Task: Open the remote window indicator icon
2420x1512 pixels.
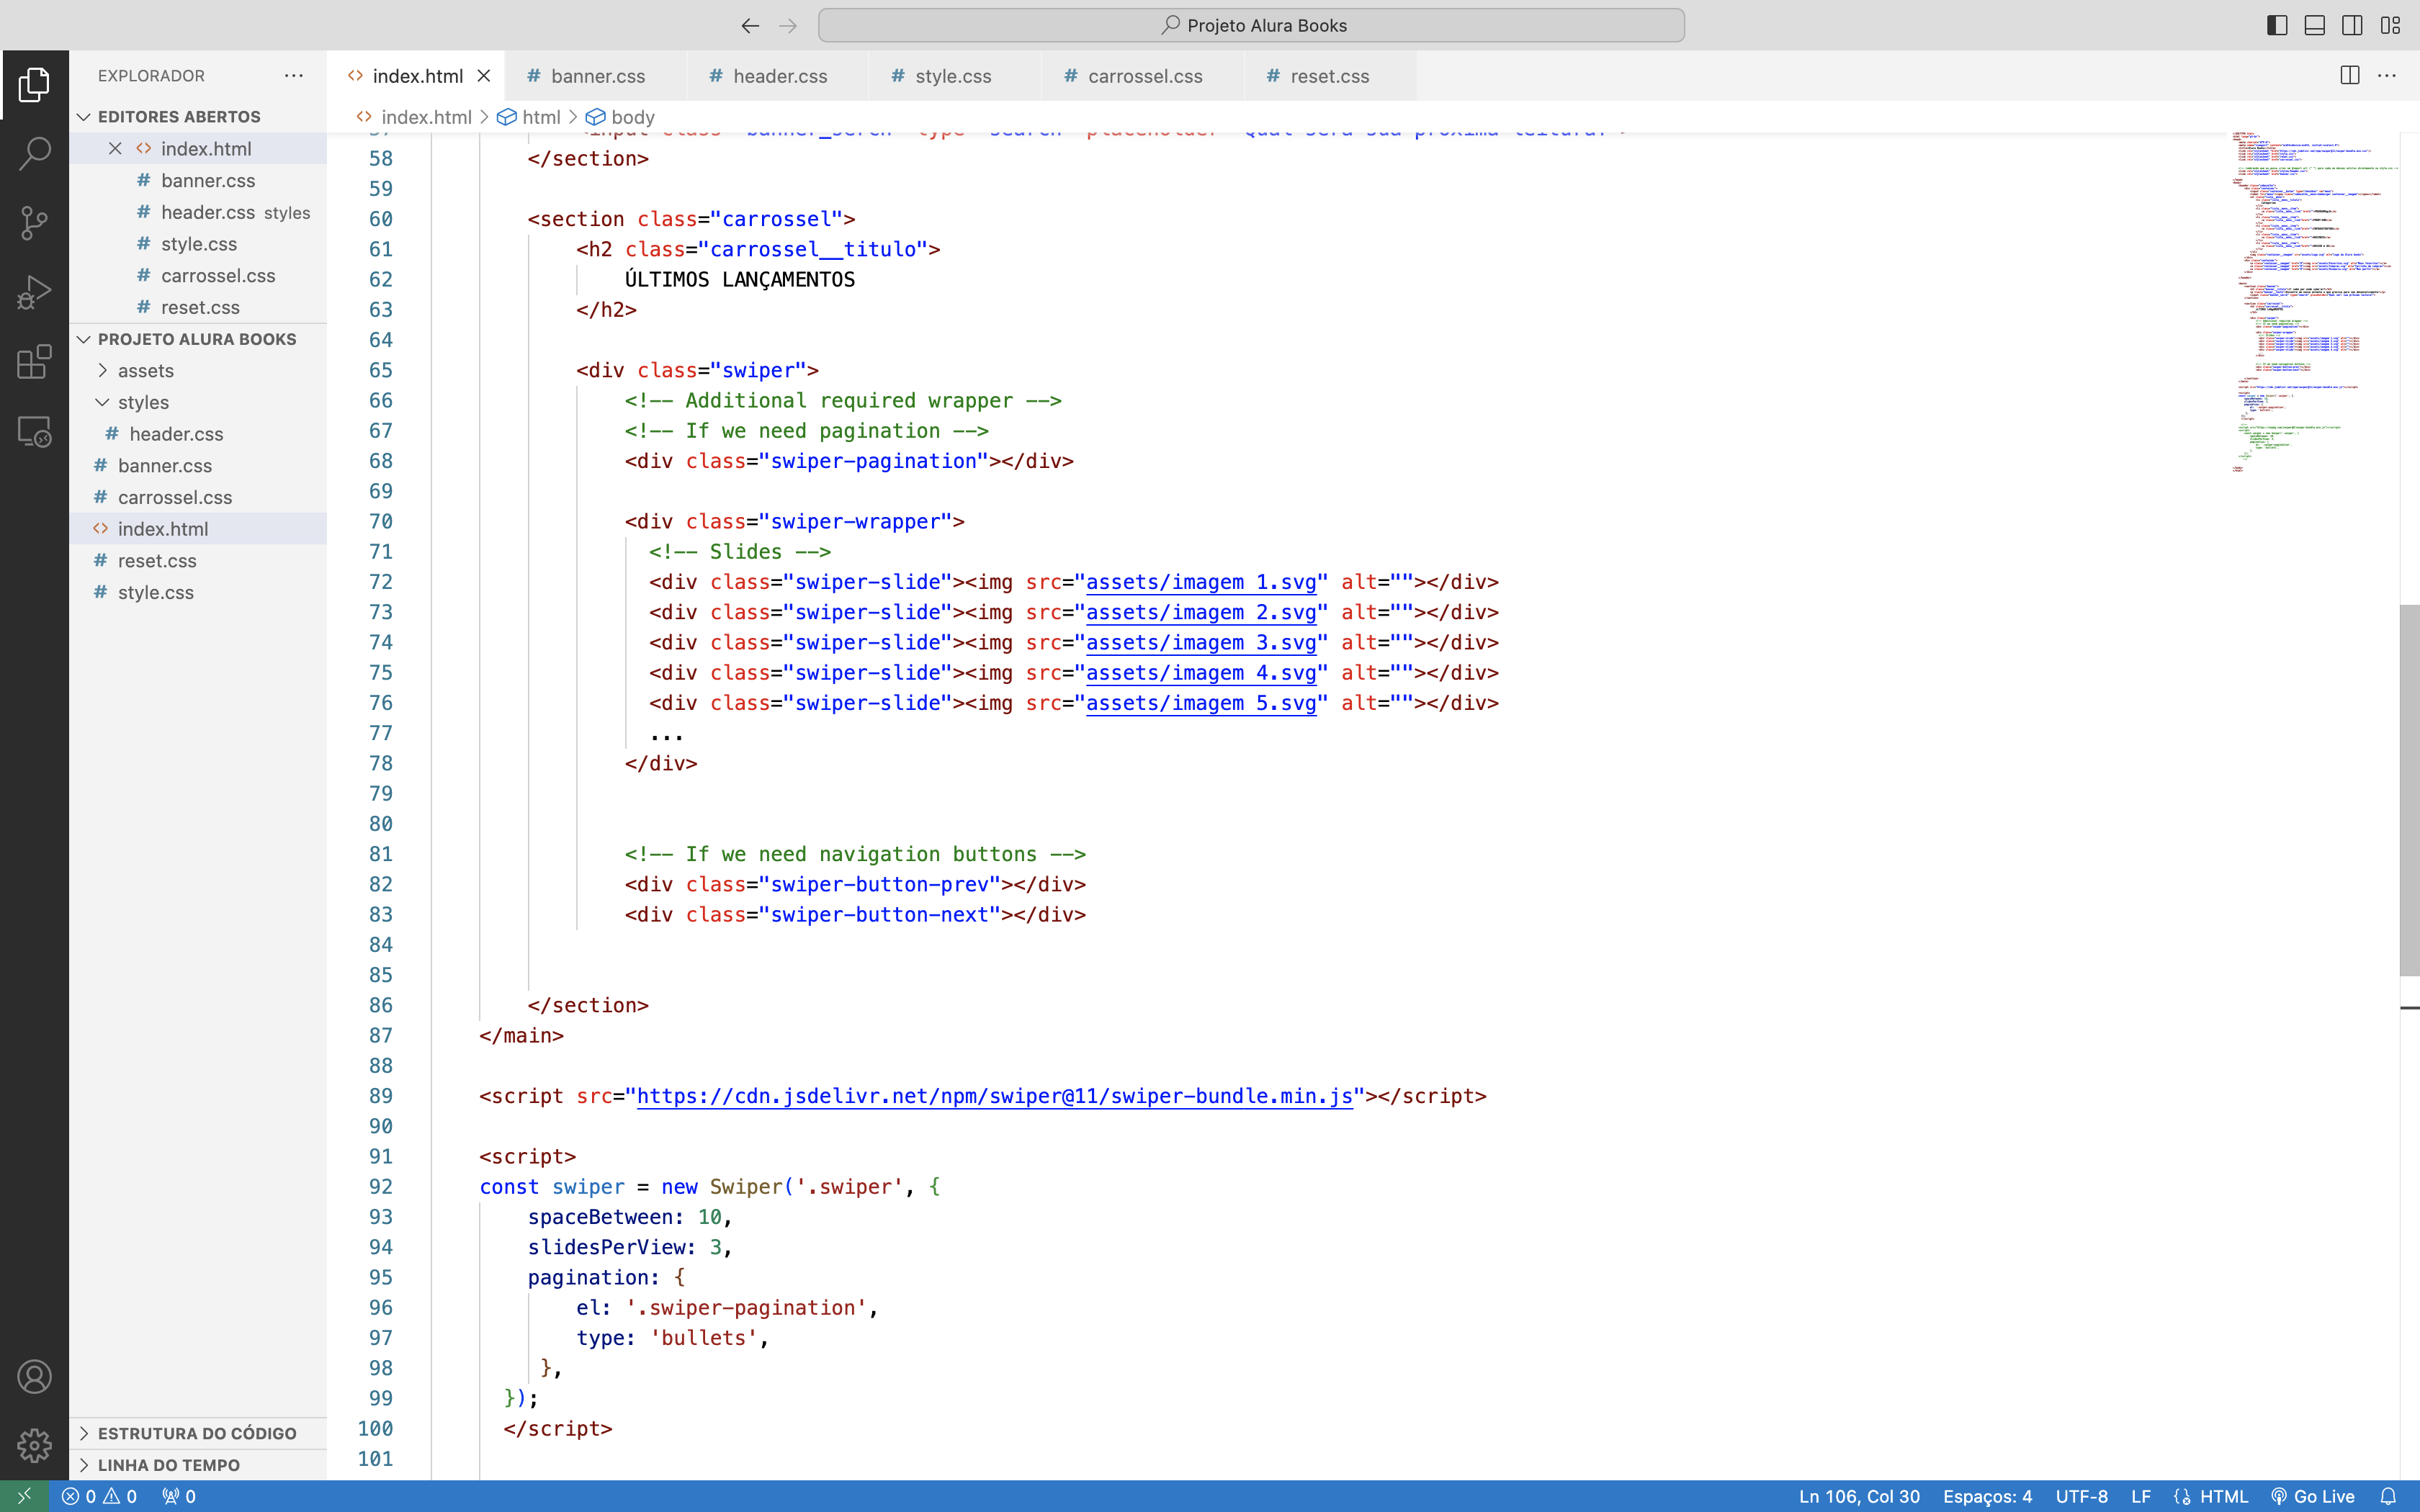Action: tap(24, 1496)
